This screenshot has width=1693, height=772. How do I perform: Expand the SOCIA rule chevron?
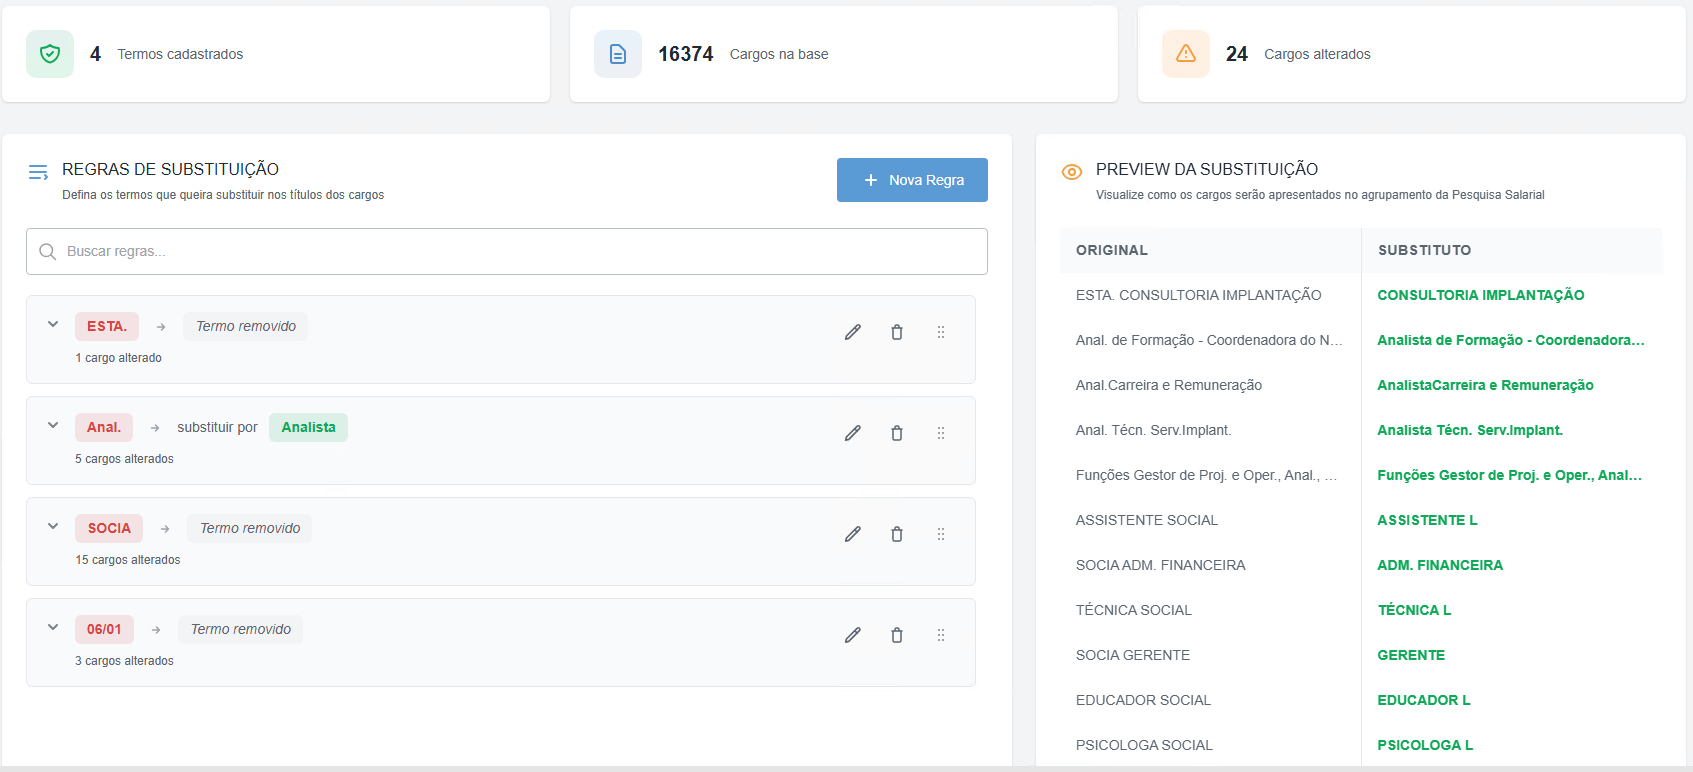click(x=53, y=526)
